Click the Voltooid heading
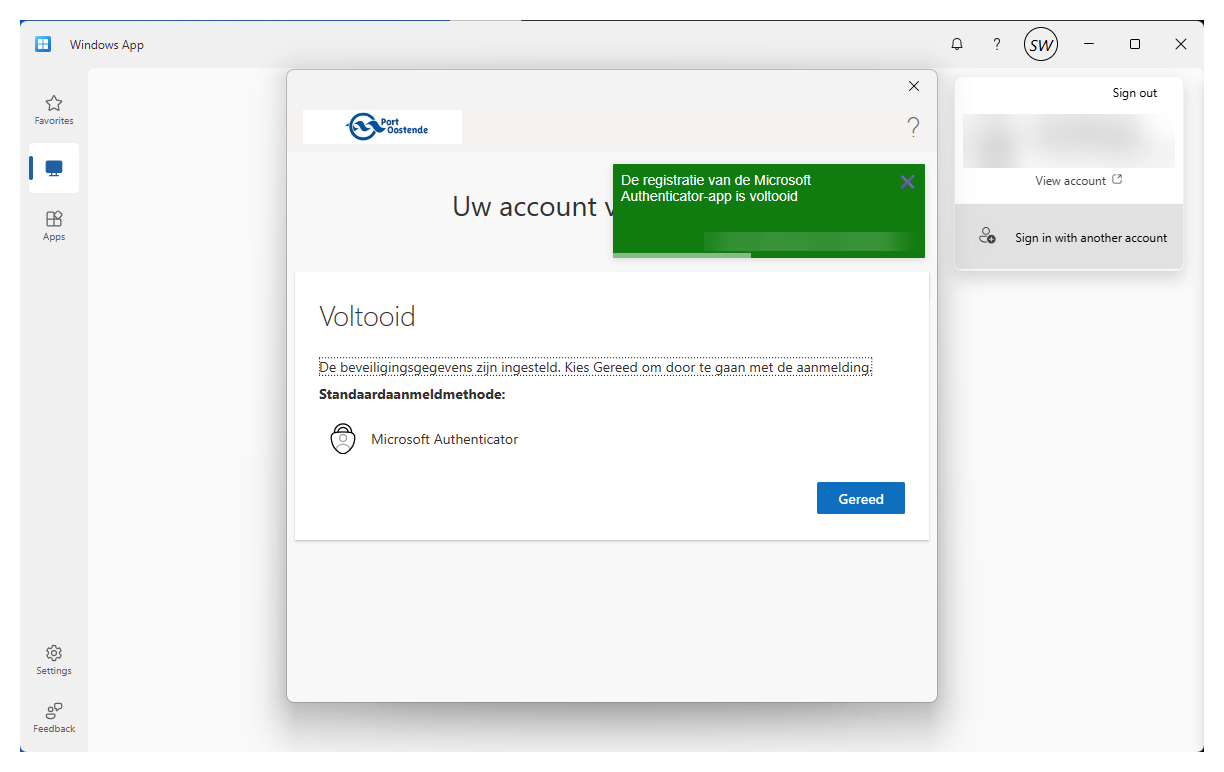This screenshot has width=1224, height=772. coord(367,317)
